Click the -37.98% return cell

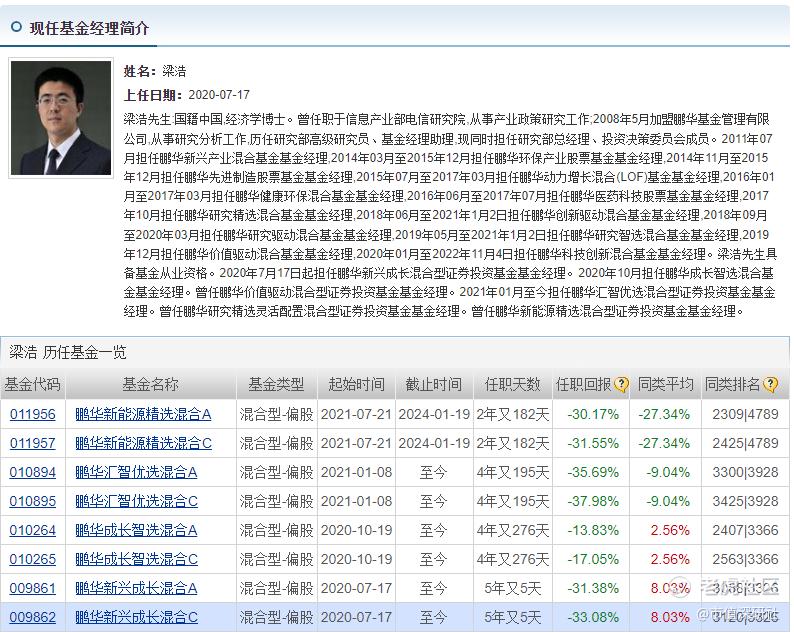point(593,501)
